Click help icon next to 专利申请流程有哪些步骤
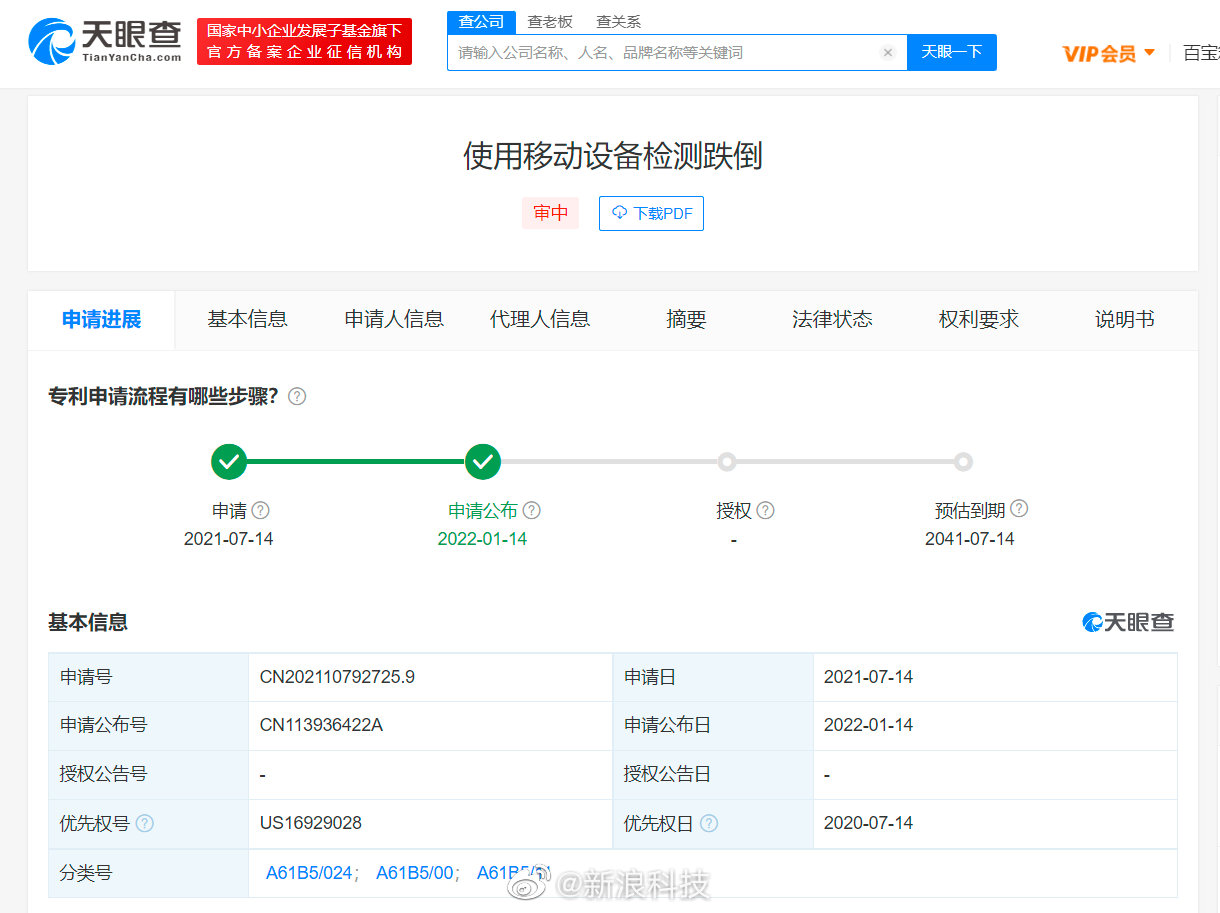 [x=297, y=396]
